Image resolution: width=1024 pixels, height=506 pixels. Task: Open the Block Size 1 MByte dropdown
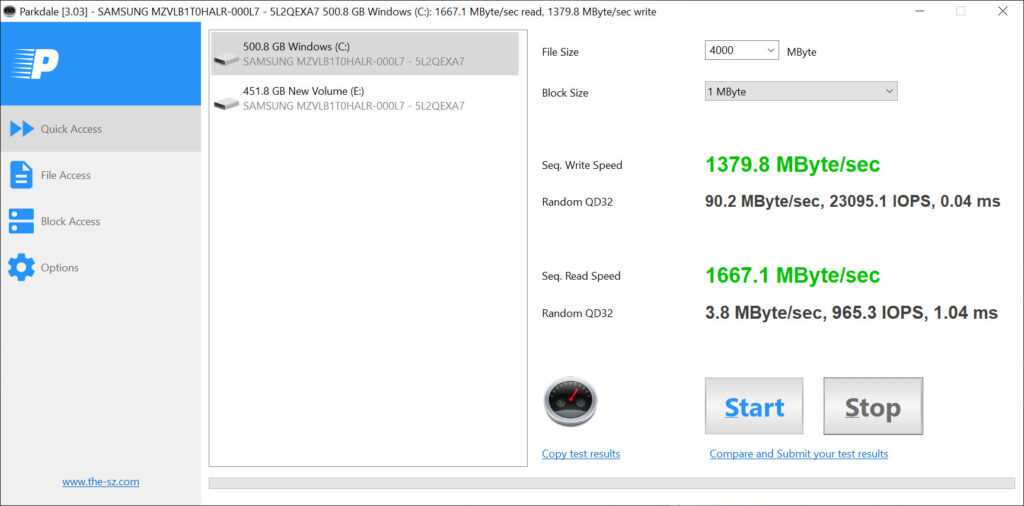click(x=801, y=91)
